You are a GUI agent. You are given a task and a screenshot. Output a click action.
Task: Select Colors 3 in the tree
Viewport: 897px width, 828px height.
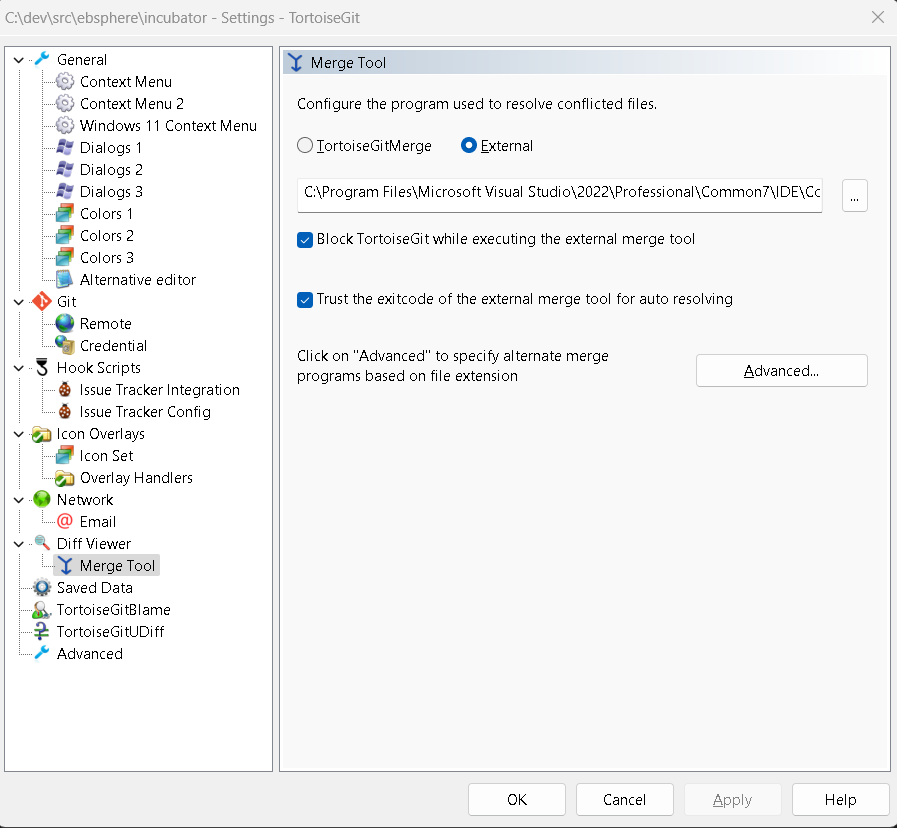[x=107, y=257]
